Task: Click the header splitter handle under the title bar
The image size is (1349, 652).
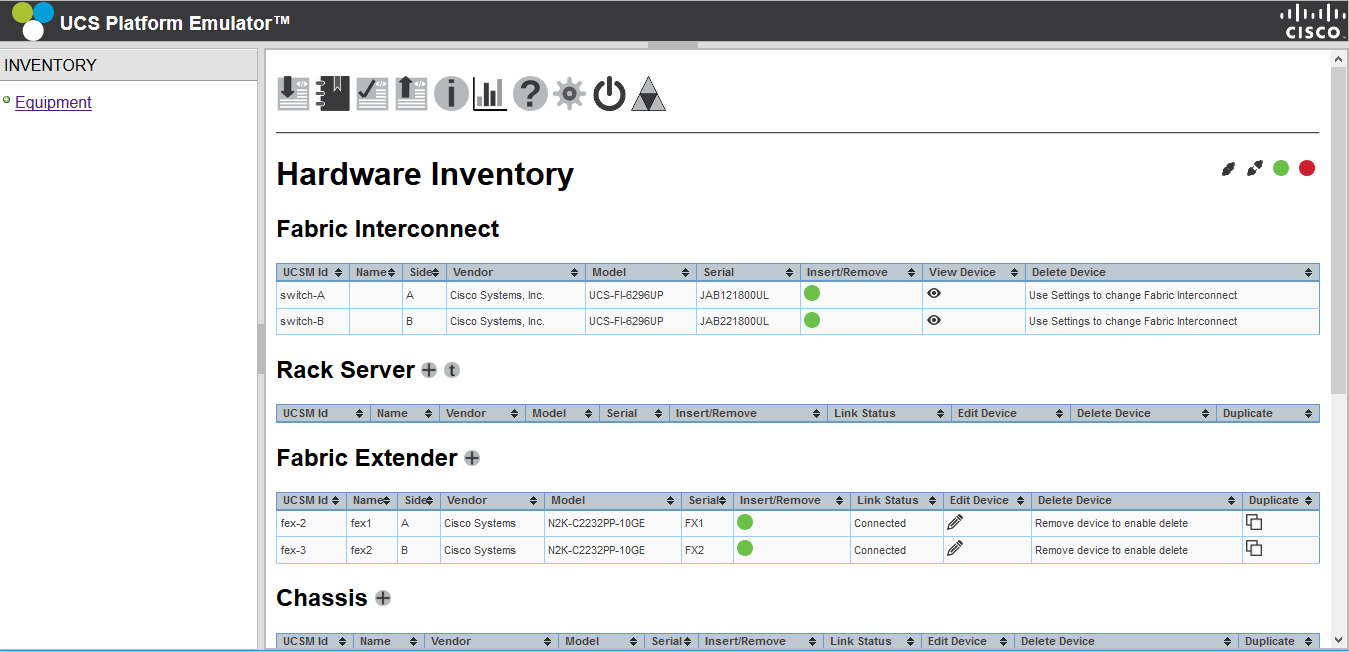Action: [673, 45]
